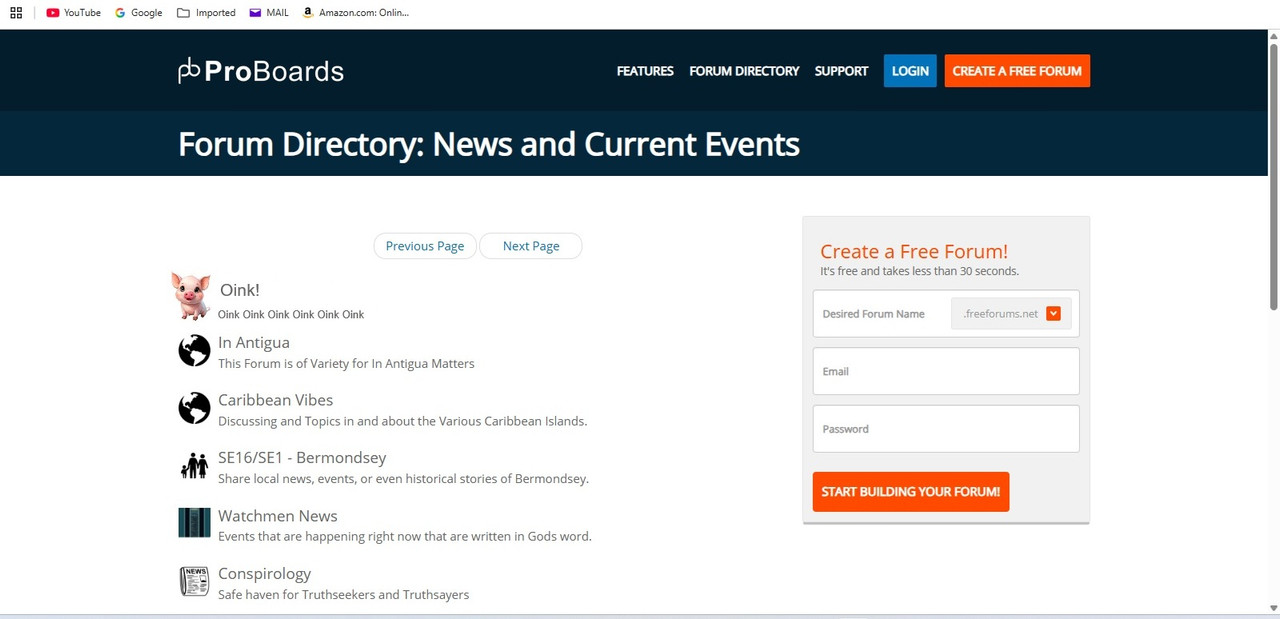Open the FEATURES menu item
The image size is (1280, 619).
(x=645, y=71)
